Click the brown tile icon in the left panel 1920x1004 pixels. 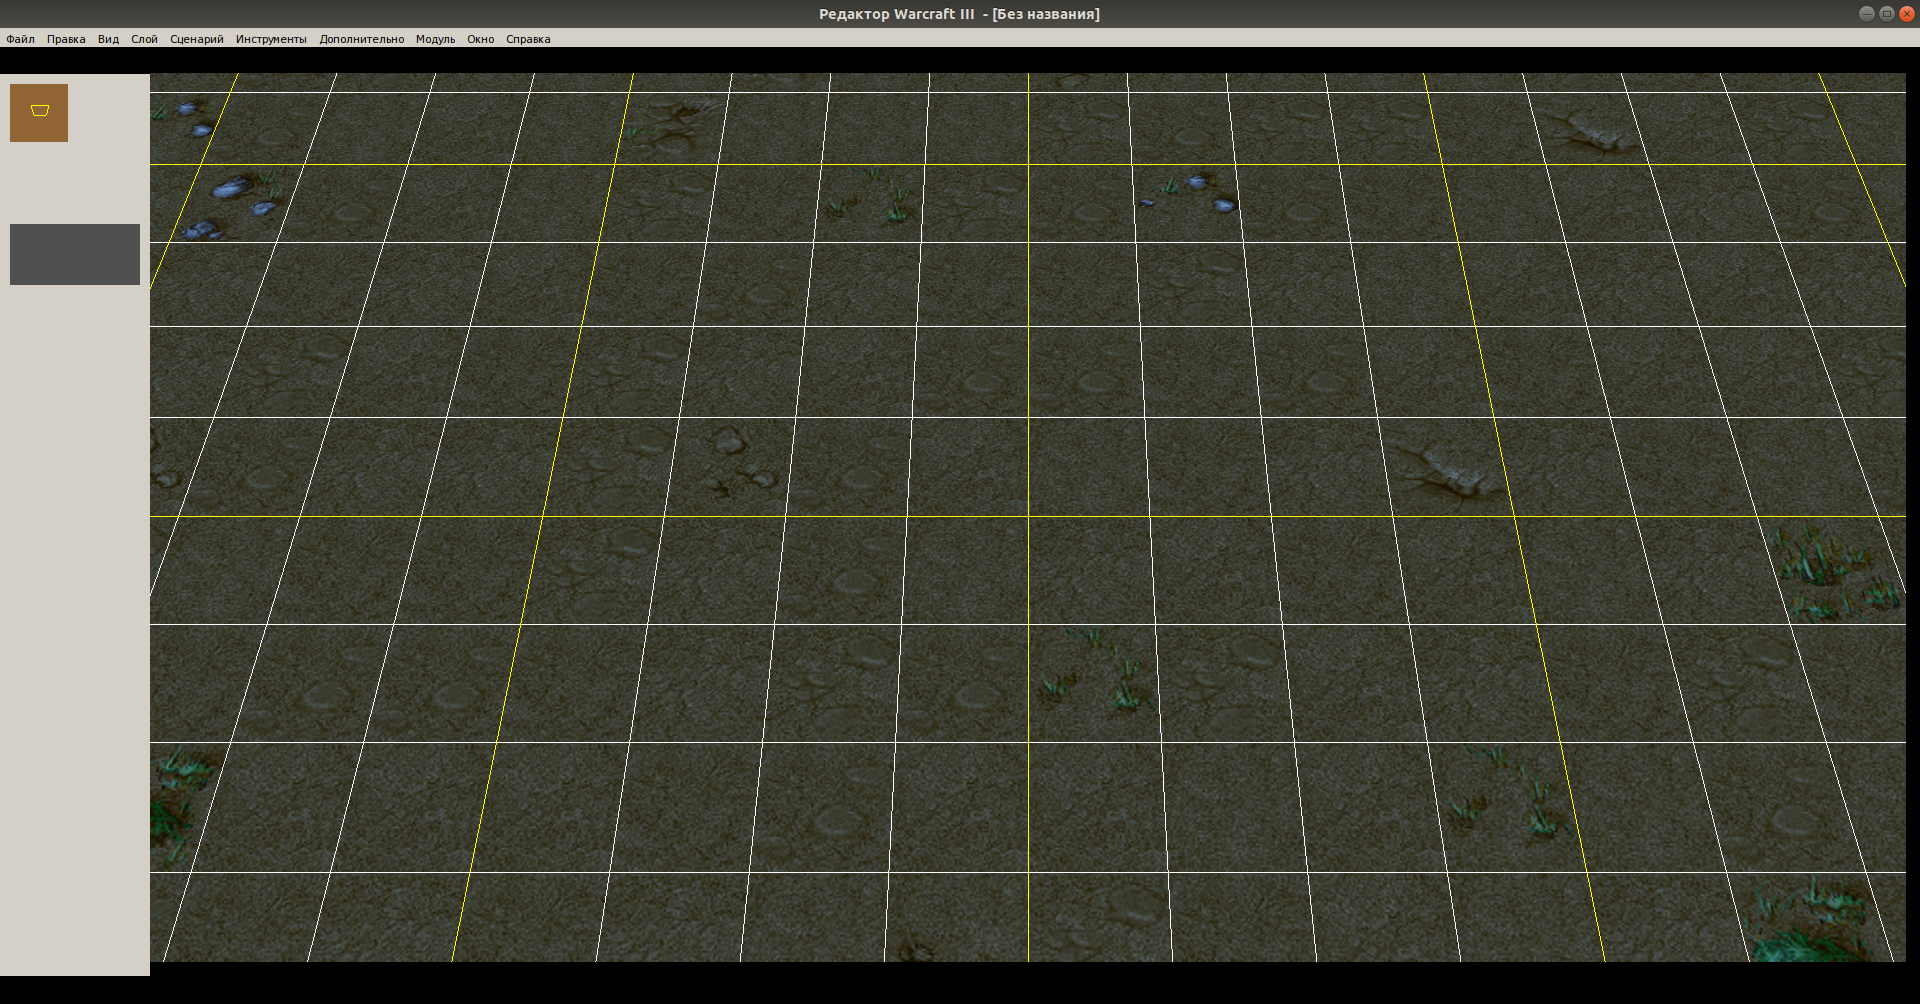pos(39,113)
